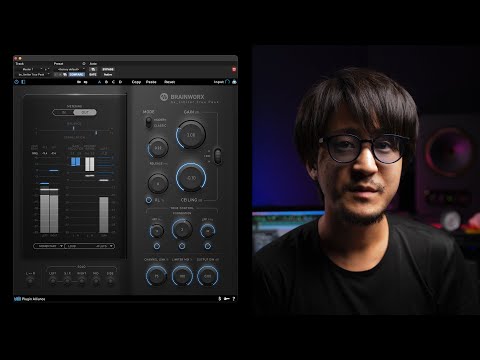Open the bx_limiter True Peak insert dropdown

point(33,74)
